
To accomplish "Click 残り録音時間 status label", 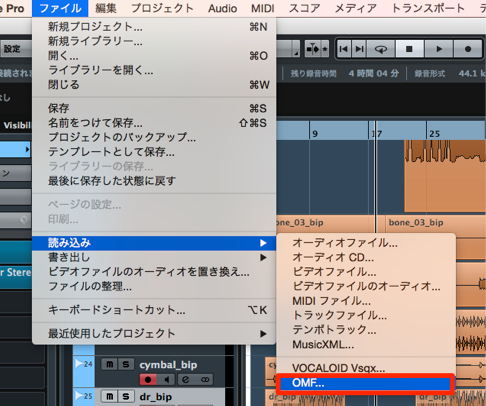I will [x=313, y=74].
